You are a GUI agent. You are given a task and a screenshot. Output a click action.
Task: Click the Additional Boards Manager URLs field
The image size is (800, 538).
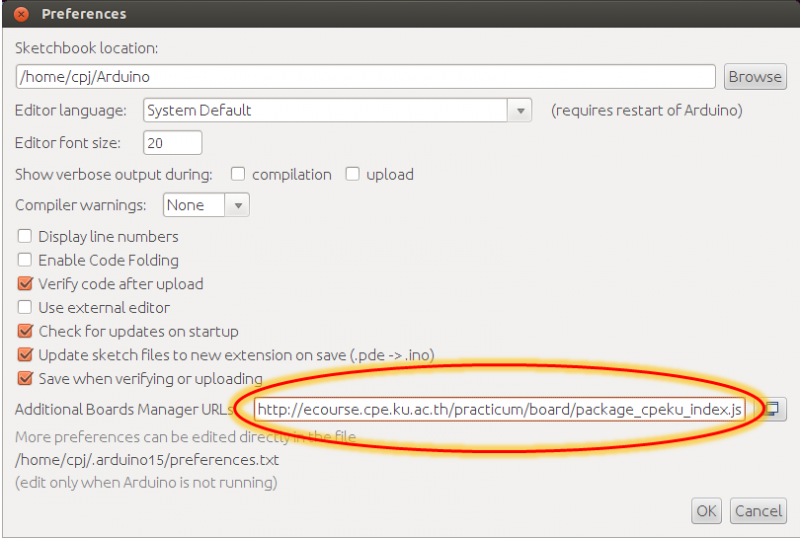coord(498,410)
